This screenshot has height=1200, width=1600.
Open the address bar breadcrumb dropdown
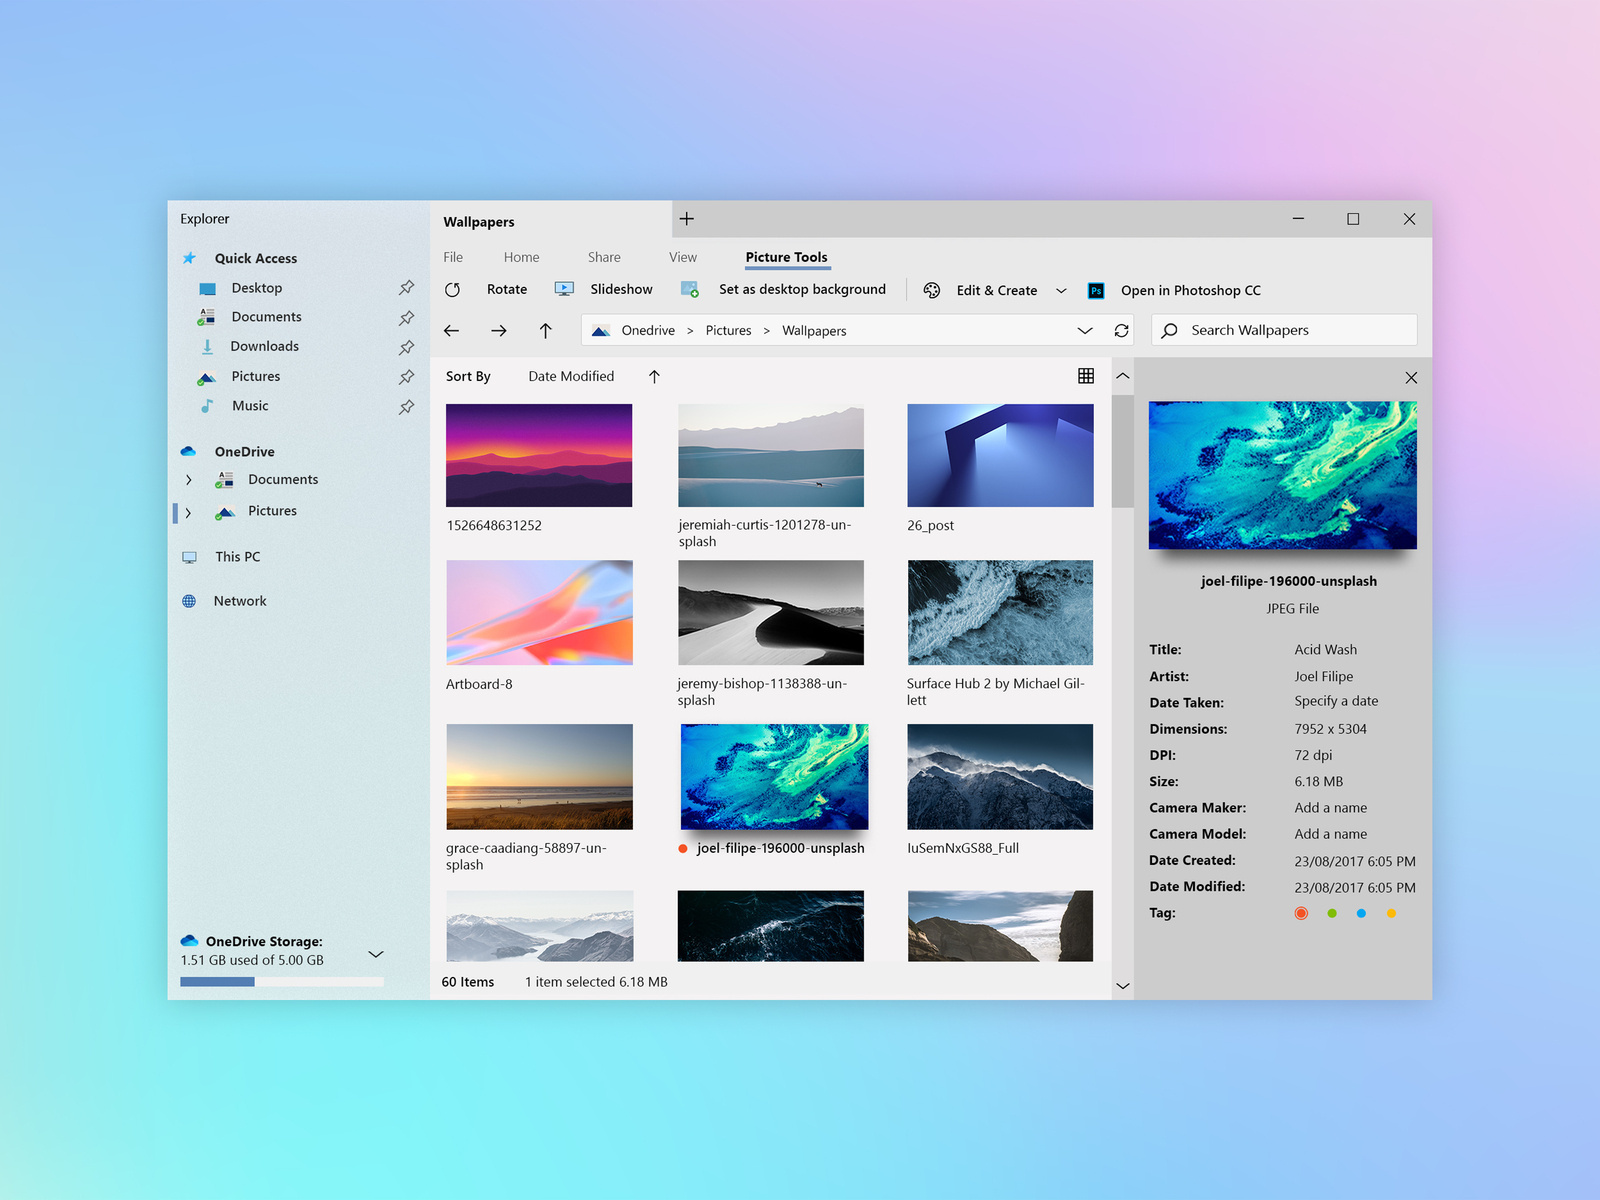point(1085,330)
